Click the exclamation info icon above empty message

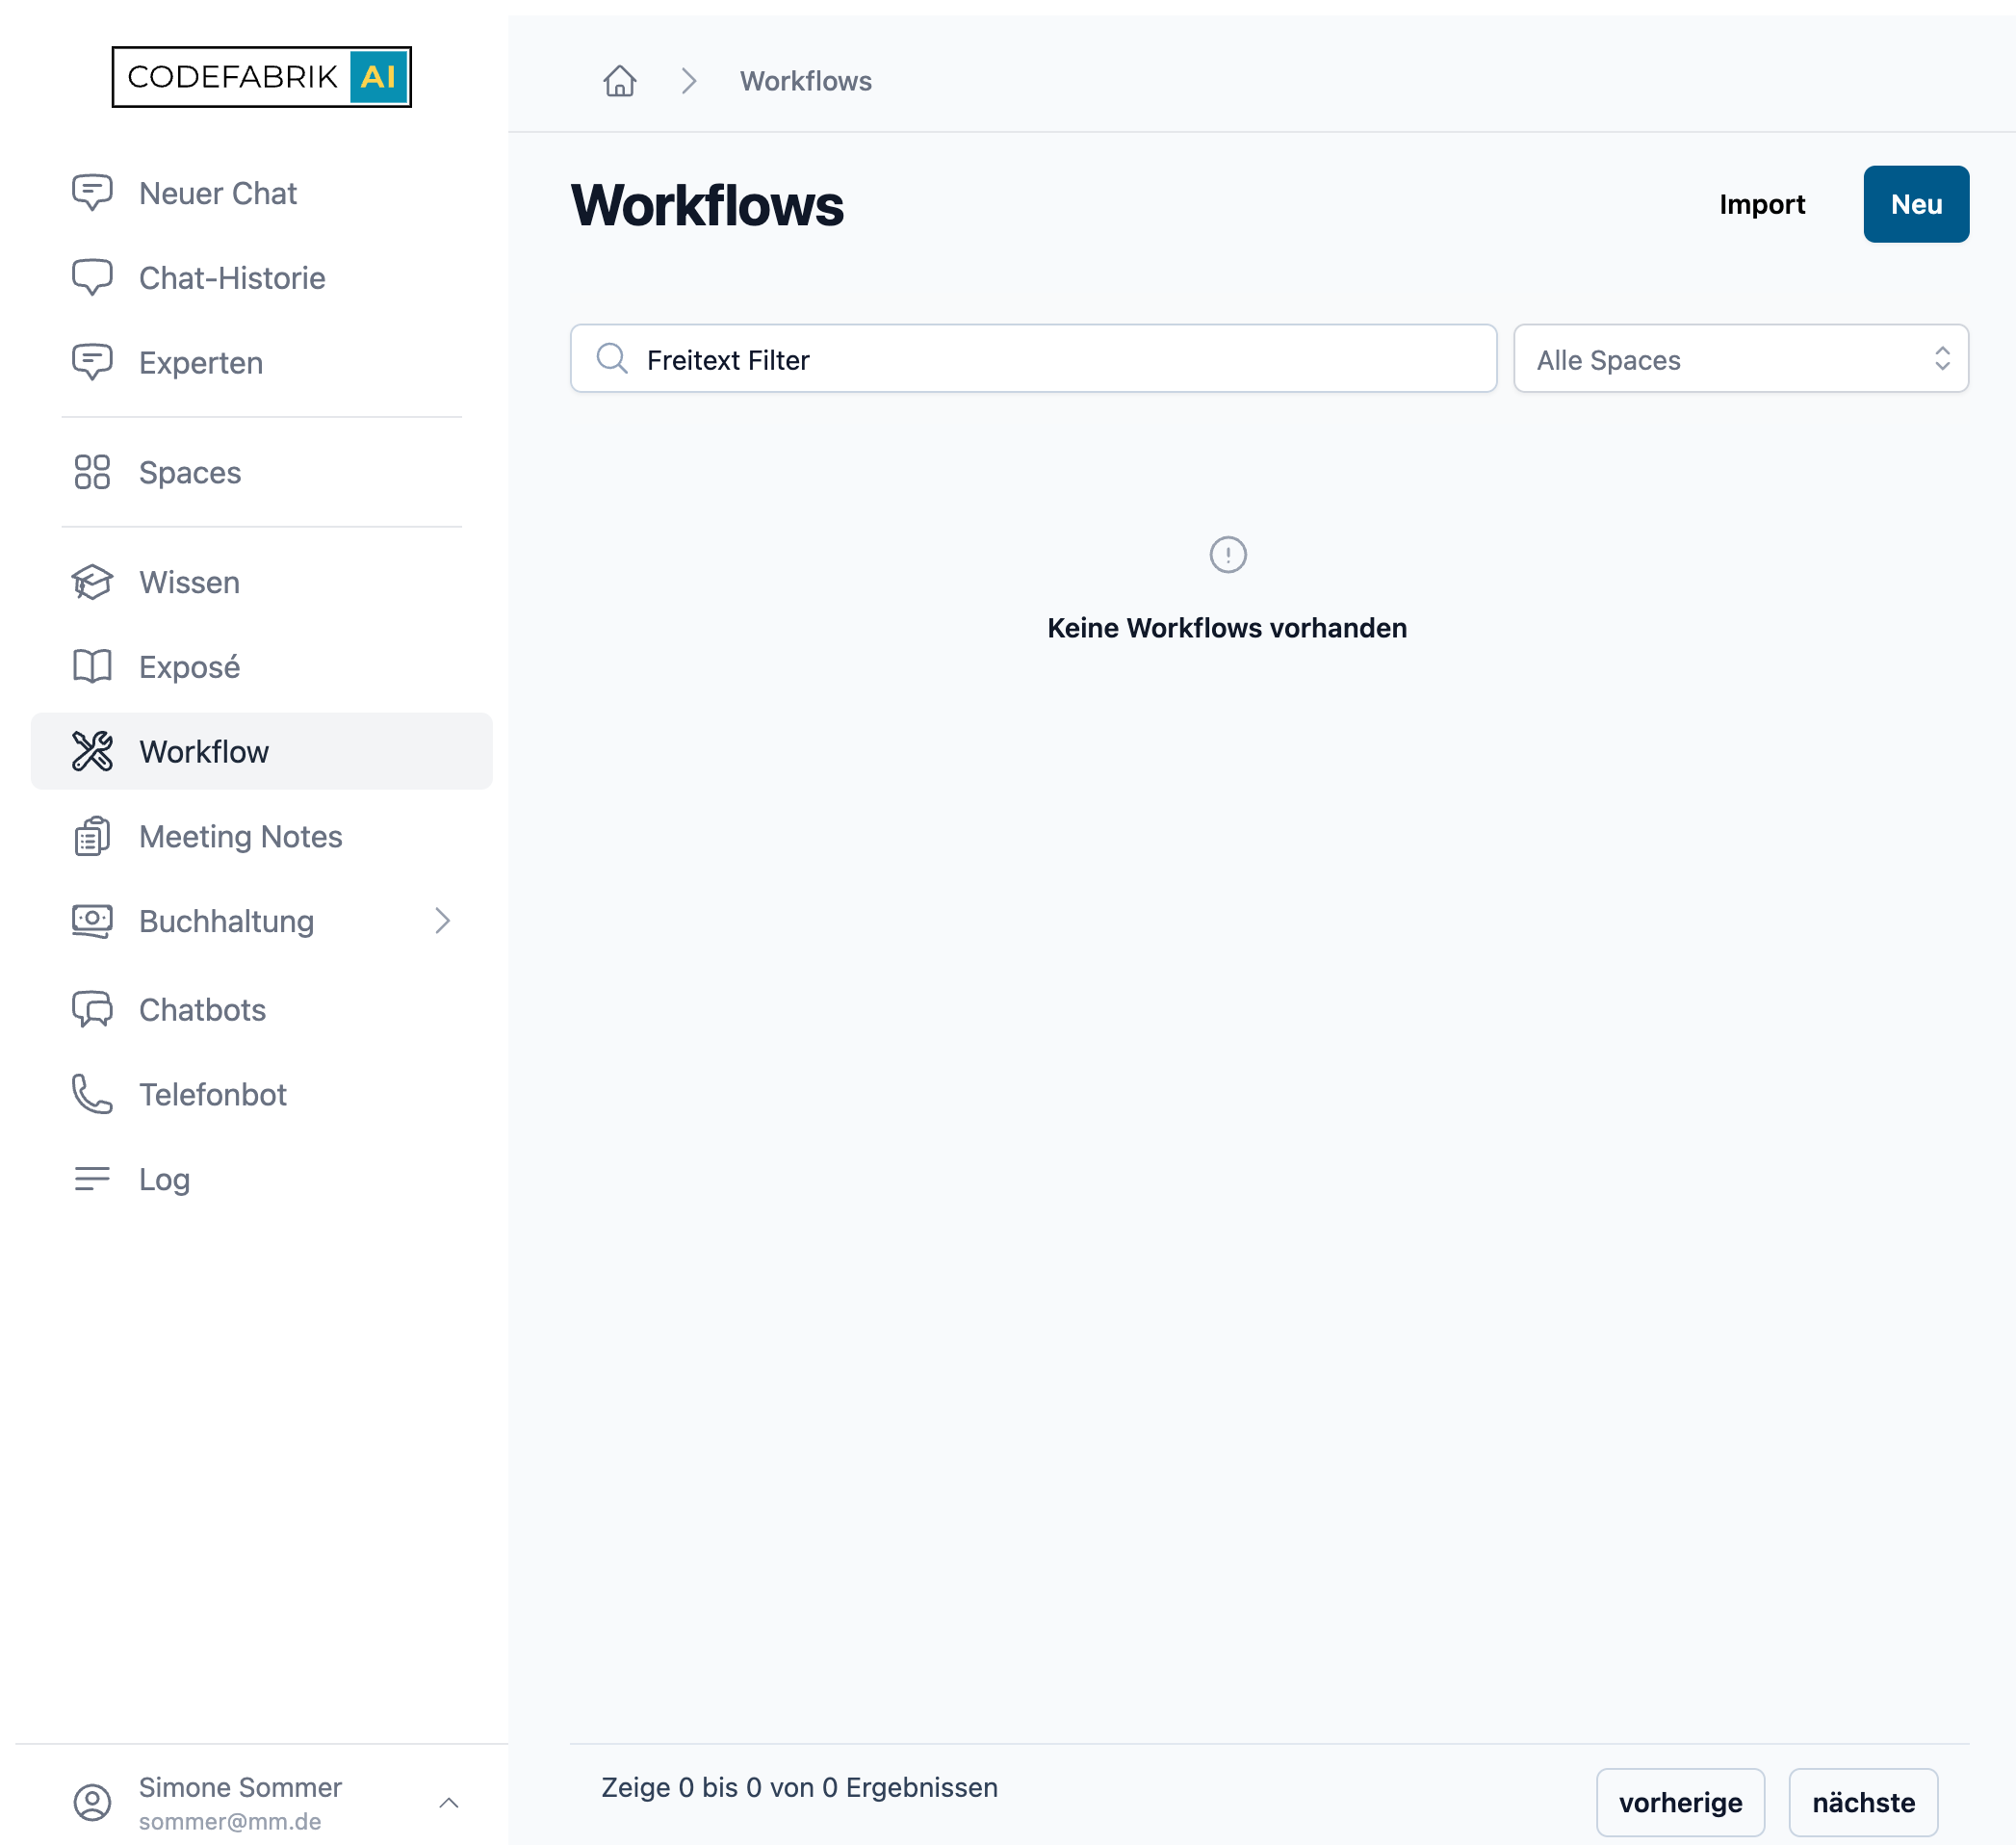(x=1228, y=554)
